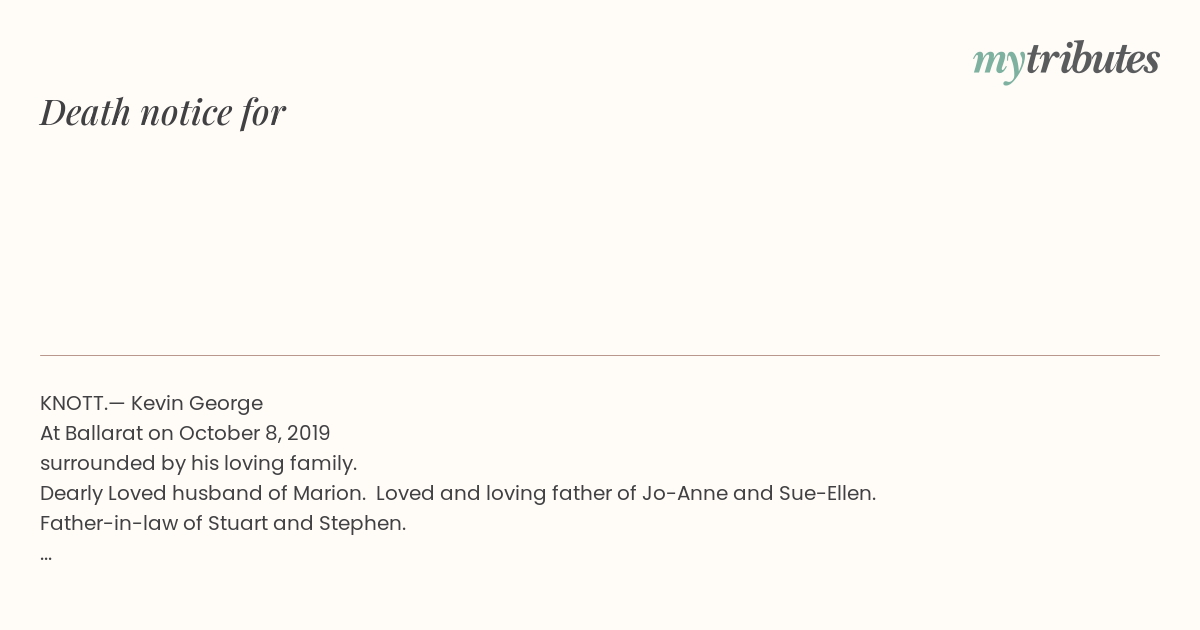Screen dimensions: 1200x630
Task: Click the horizontal divider line
Action: click(x=600, y=355)
